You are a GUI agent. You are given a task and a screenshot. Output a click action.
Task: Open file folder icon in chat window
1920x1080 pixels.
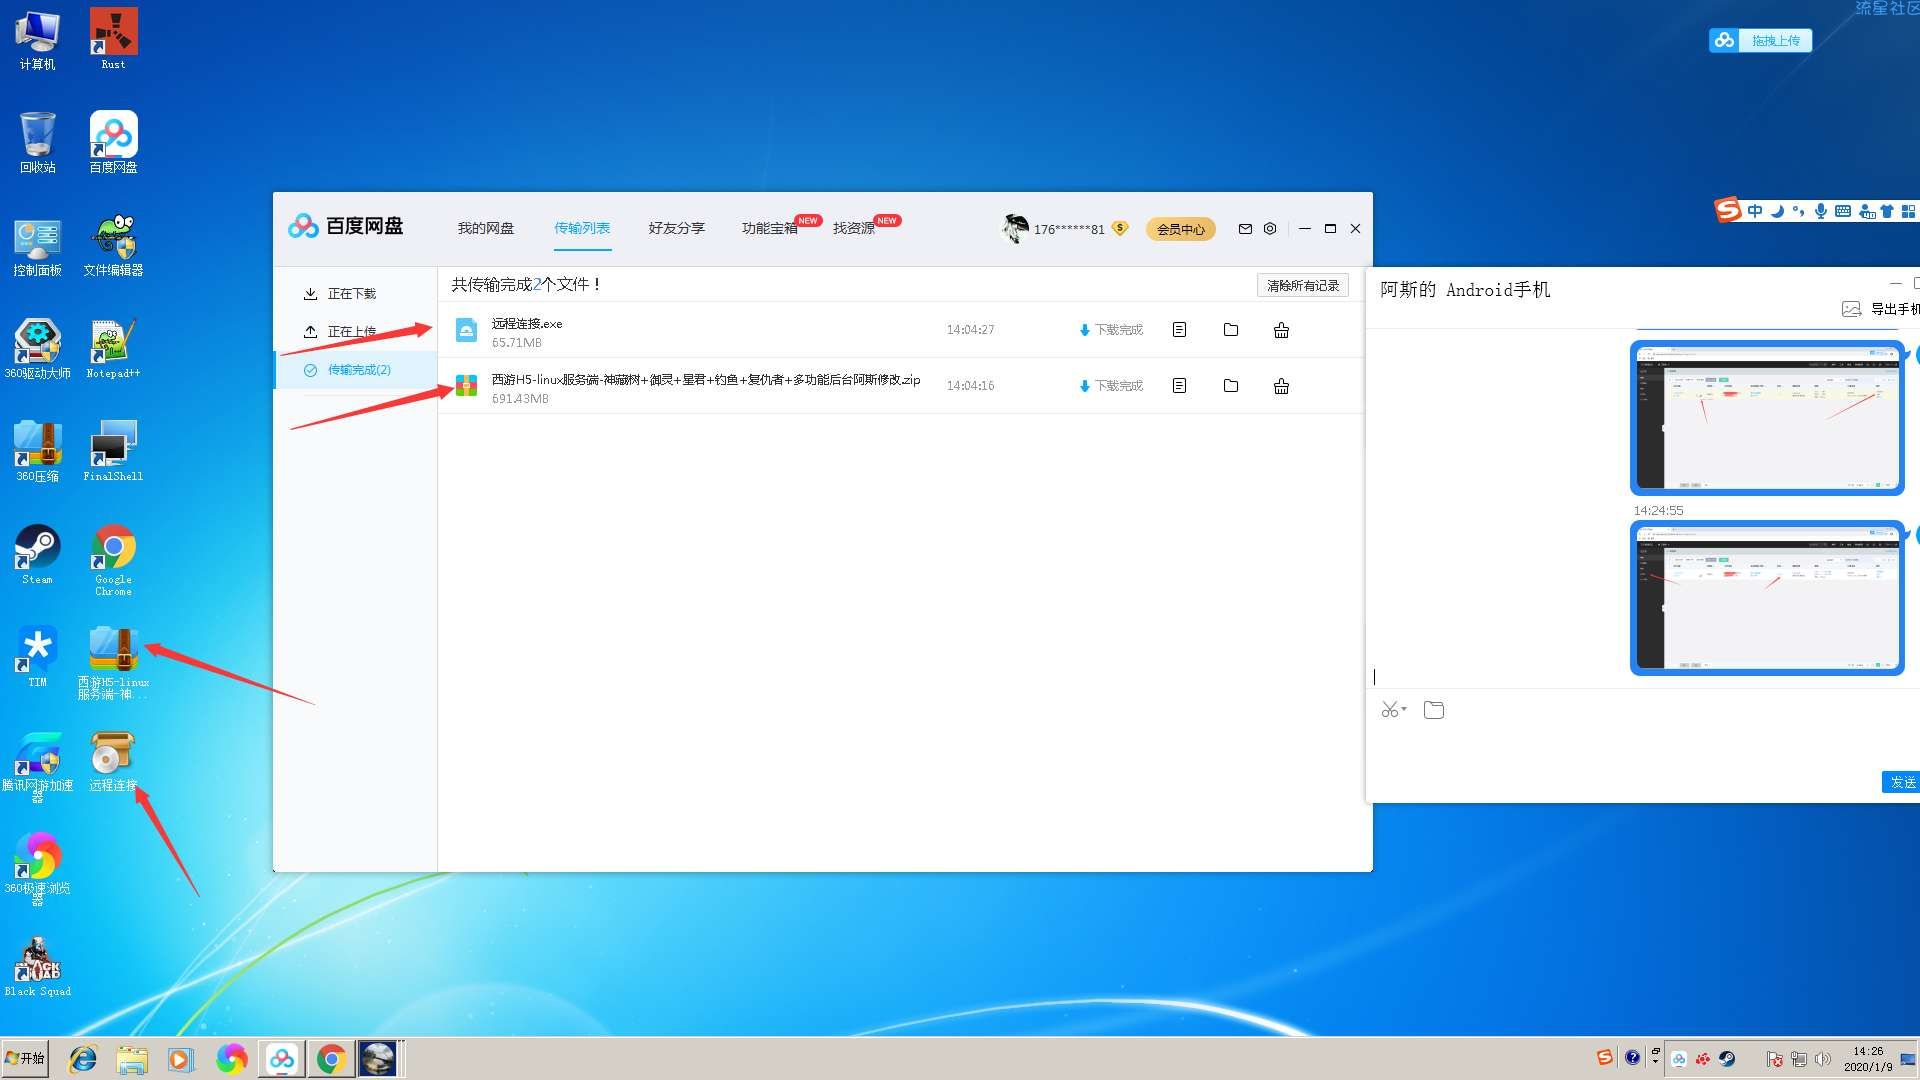(x=1434, y=710)
